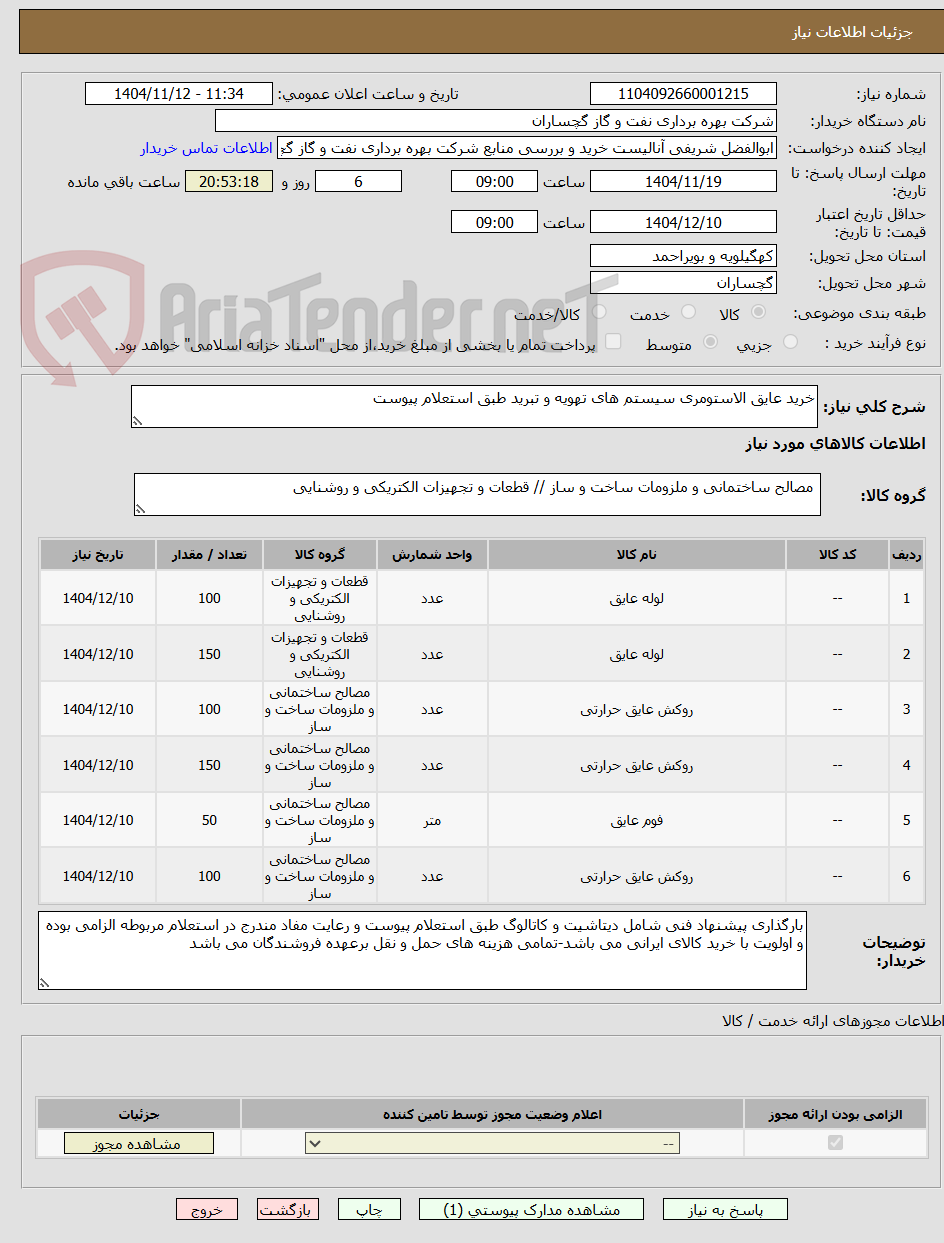Select the جزیی purchase type radio
Screen dimensions: 944x1243
click(790, 343)
